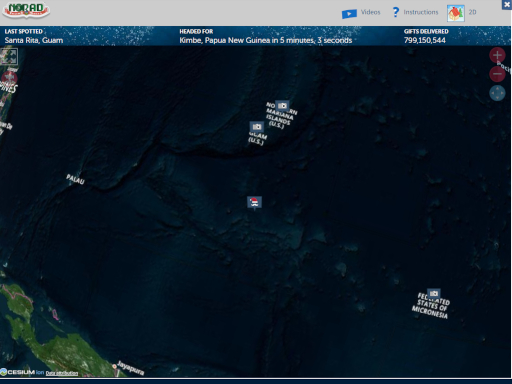Screen dimensions: 512x384
Task: Click the Federated States of Micronesia label
Action: [x=431, y=307]
